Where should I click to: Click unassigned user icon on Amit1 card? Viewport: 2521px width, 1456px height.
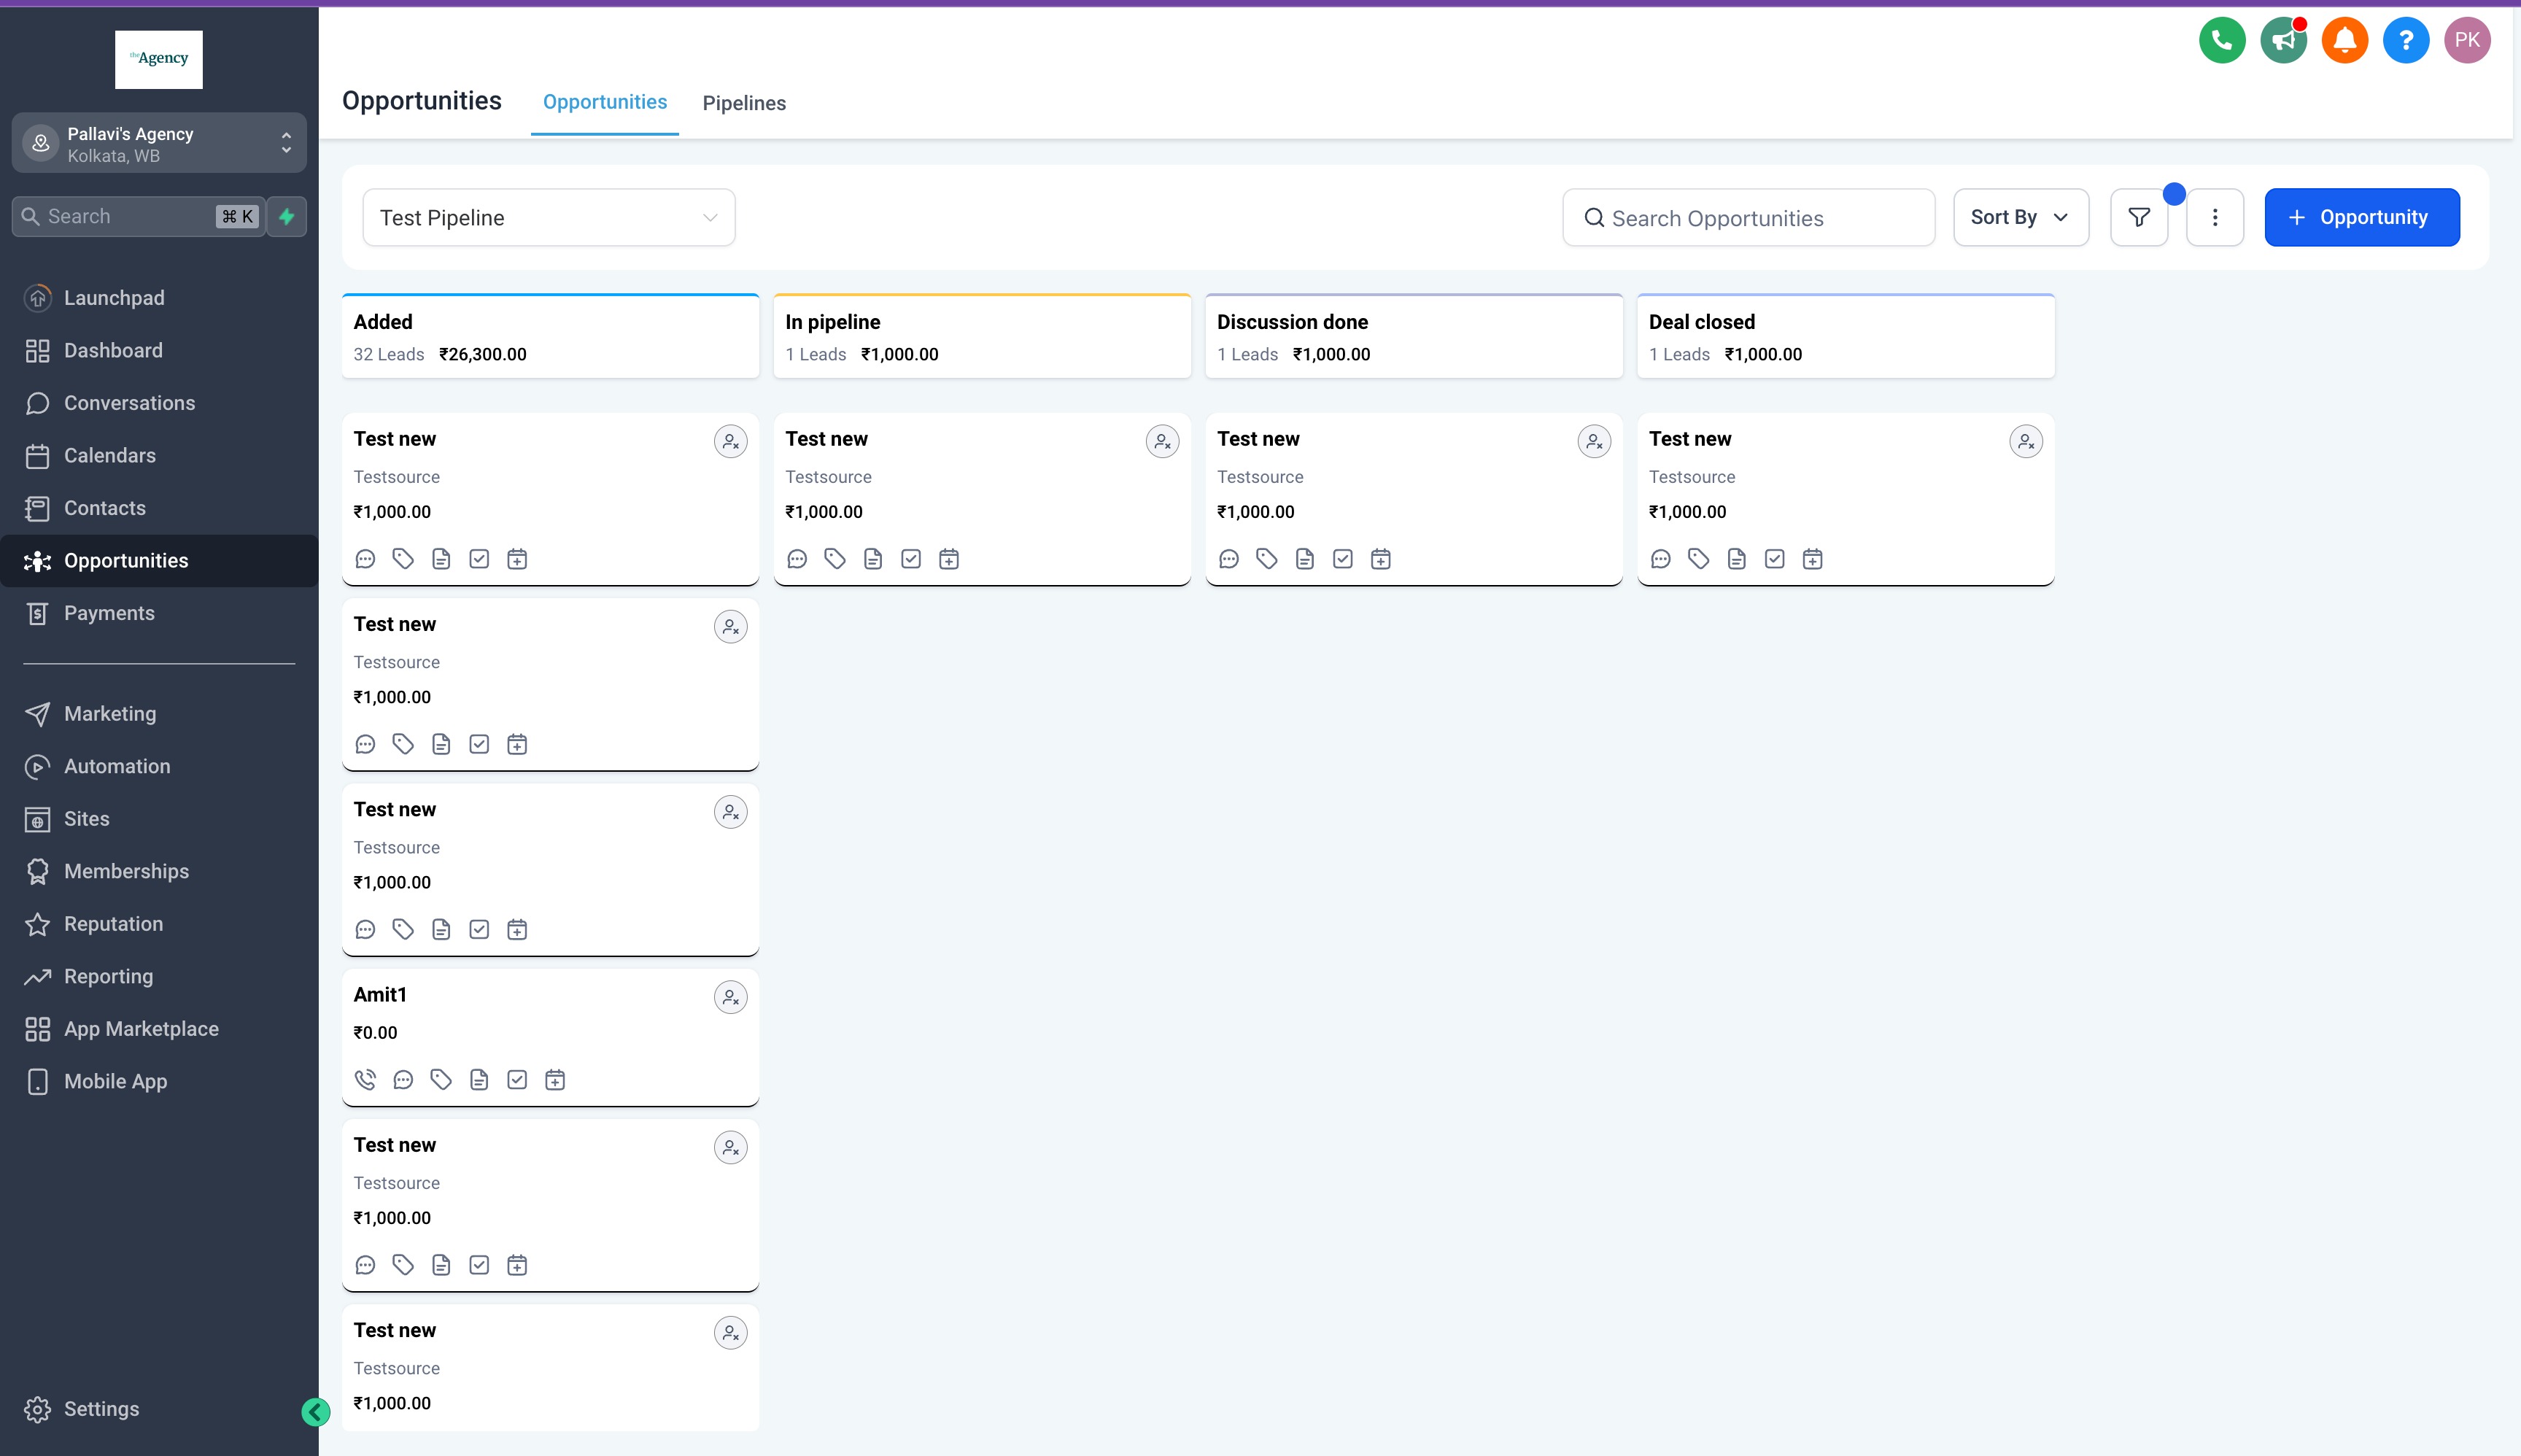[x=731, y=997]
